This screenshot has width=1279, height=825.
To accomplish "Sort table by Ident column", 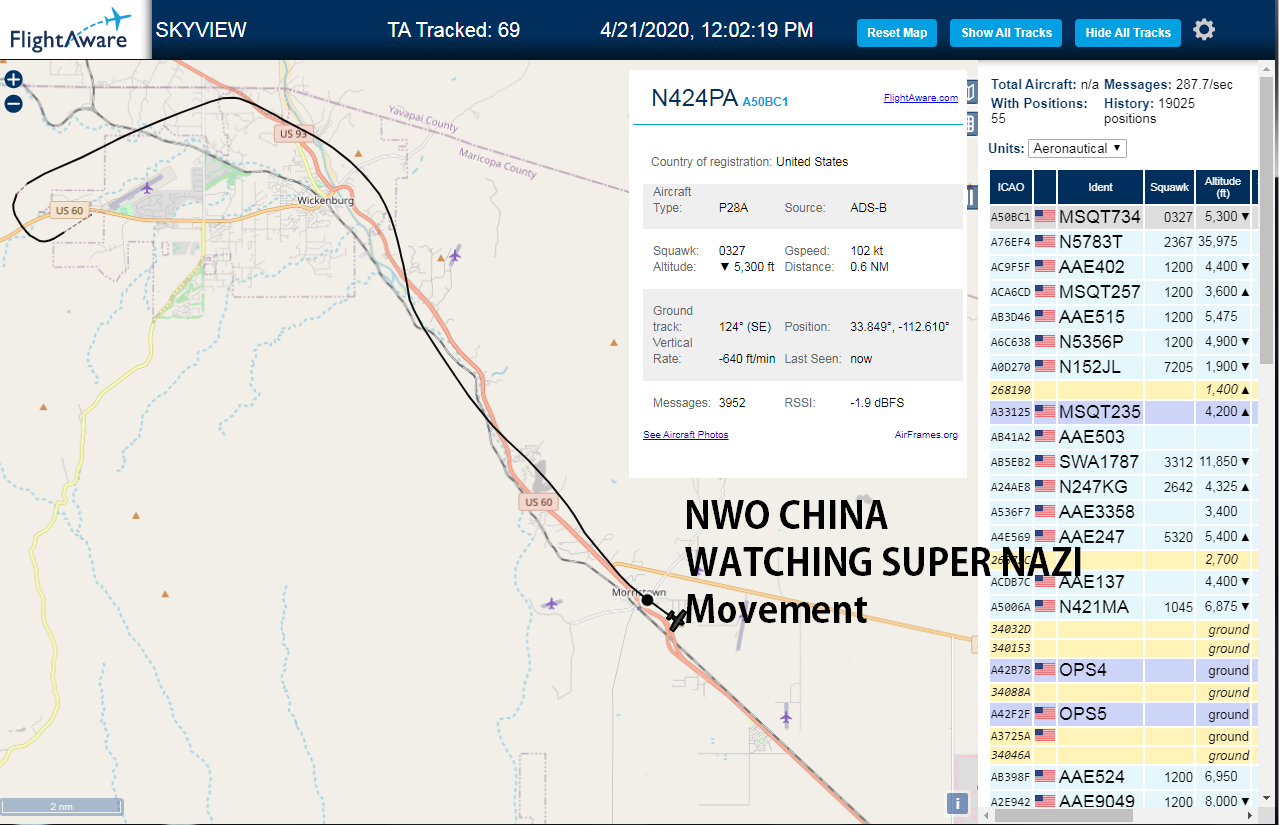I will [1100, 187].
